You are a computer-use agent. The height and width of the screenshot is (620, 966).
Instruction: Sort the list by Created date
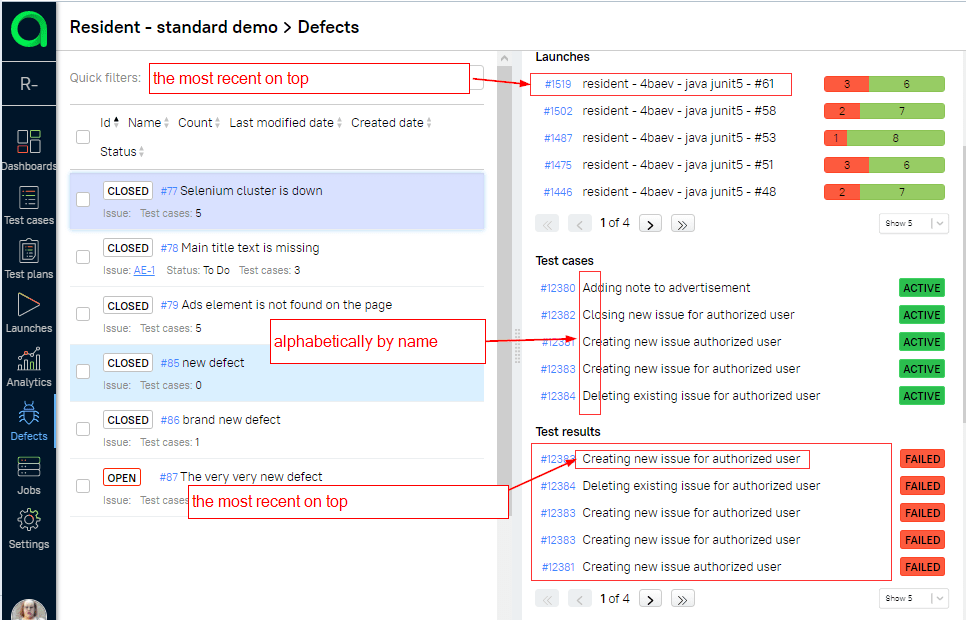coord(390,123)
